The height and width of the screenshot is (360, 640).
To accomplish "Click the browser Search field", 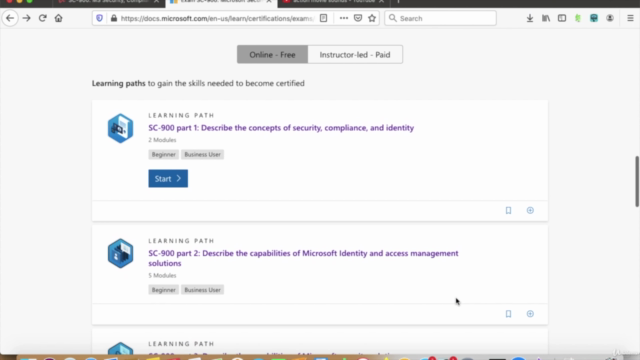I will pyautogui.click(x=440, y=18).
